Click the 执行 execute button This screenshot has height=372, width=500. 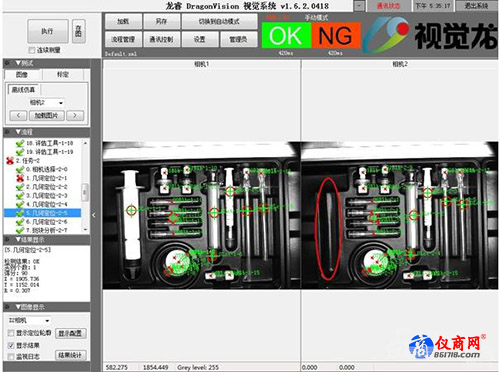click(x=48, y=31)
